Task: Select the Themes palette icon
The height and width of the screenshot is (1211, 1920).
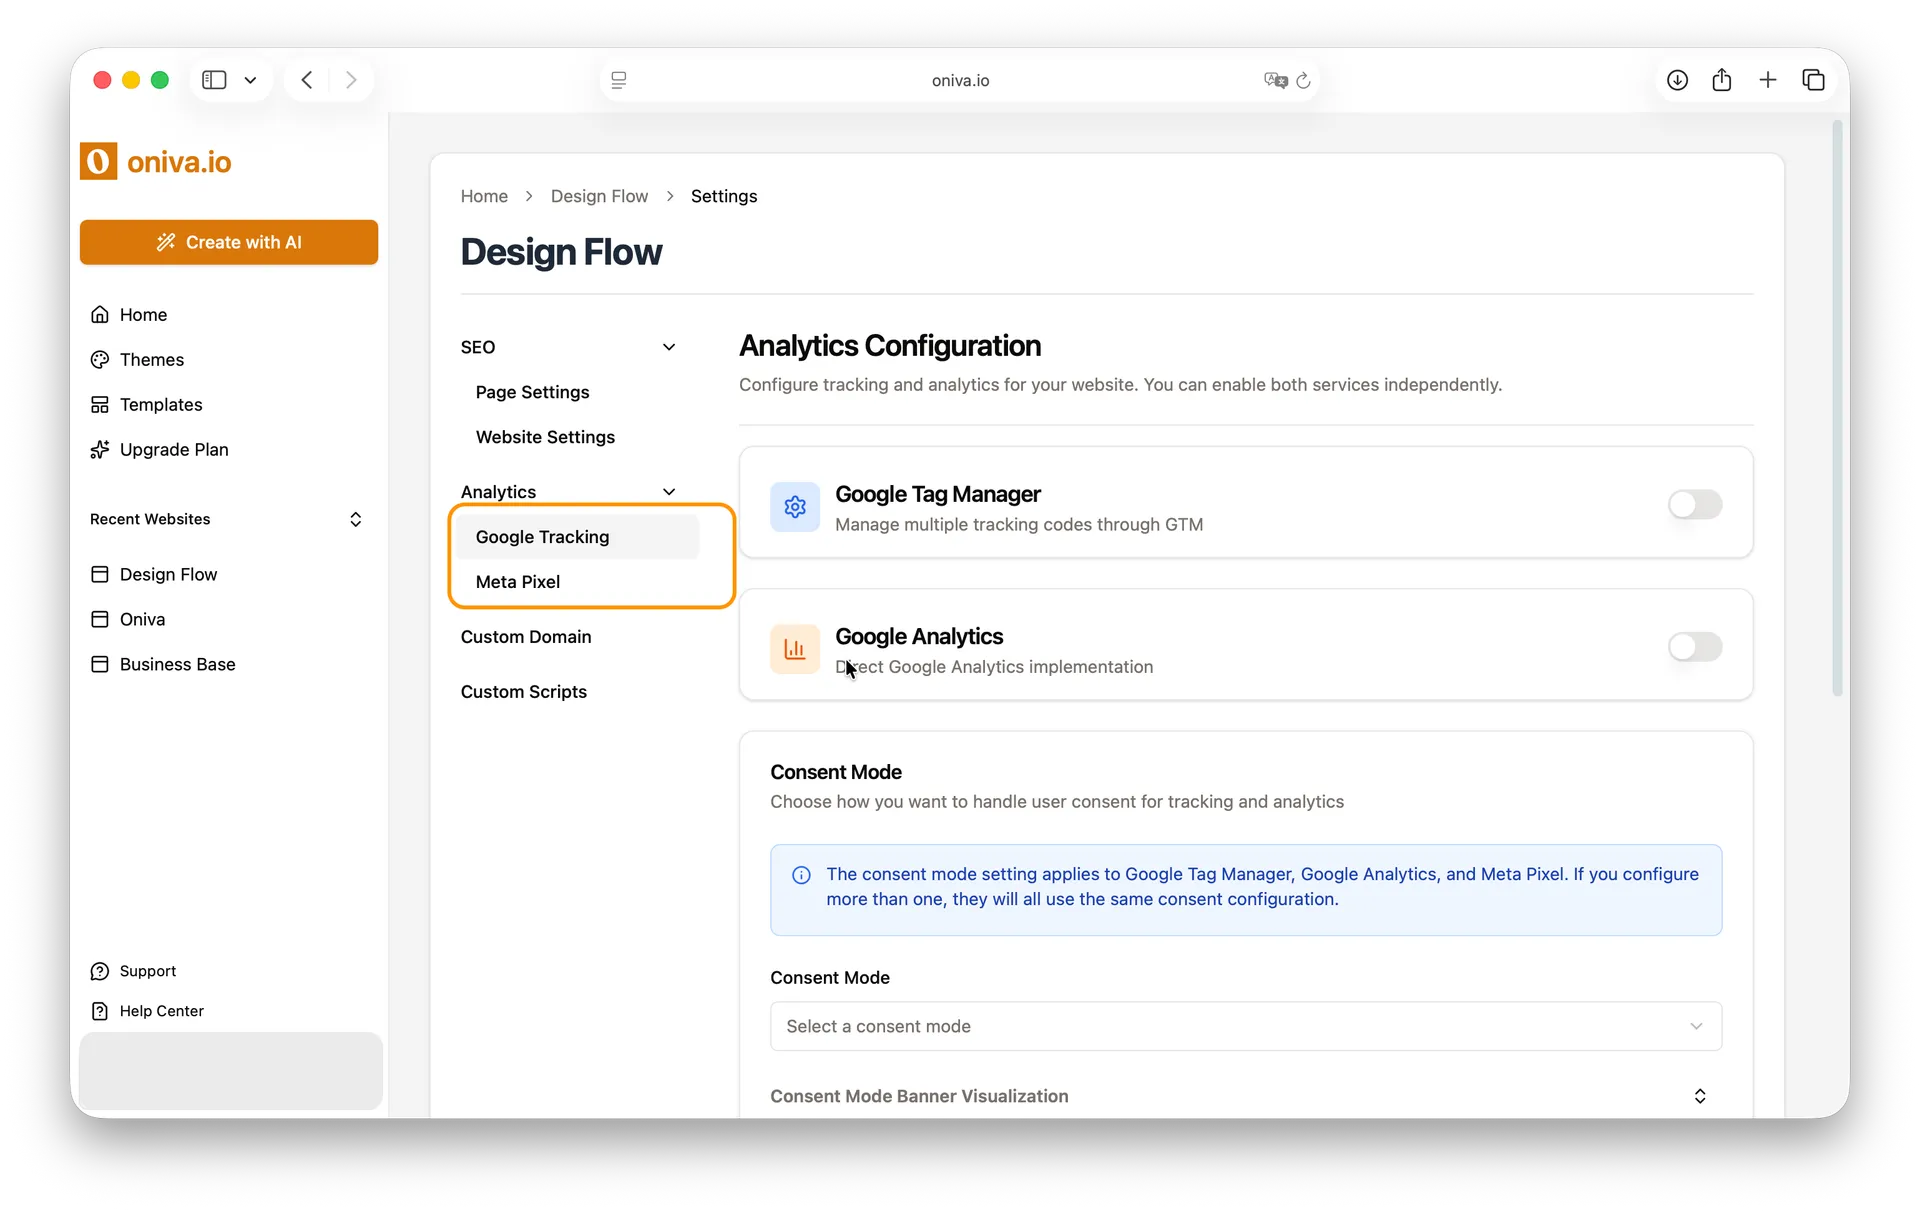Action: (101, 359)
